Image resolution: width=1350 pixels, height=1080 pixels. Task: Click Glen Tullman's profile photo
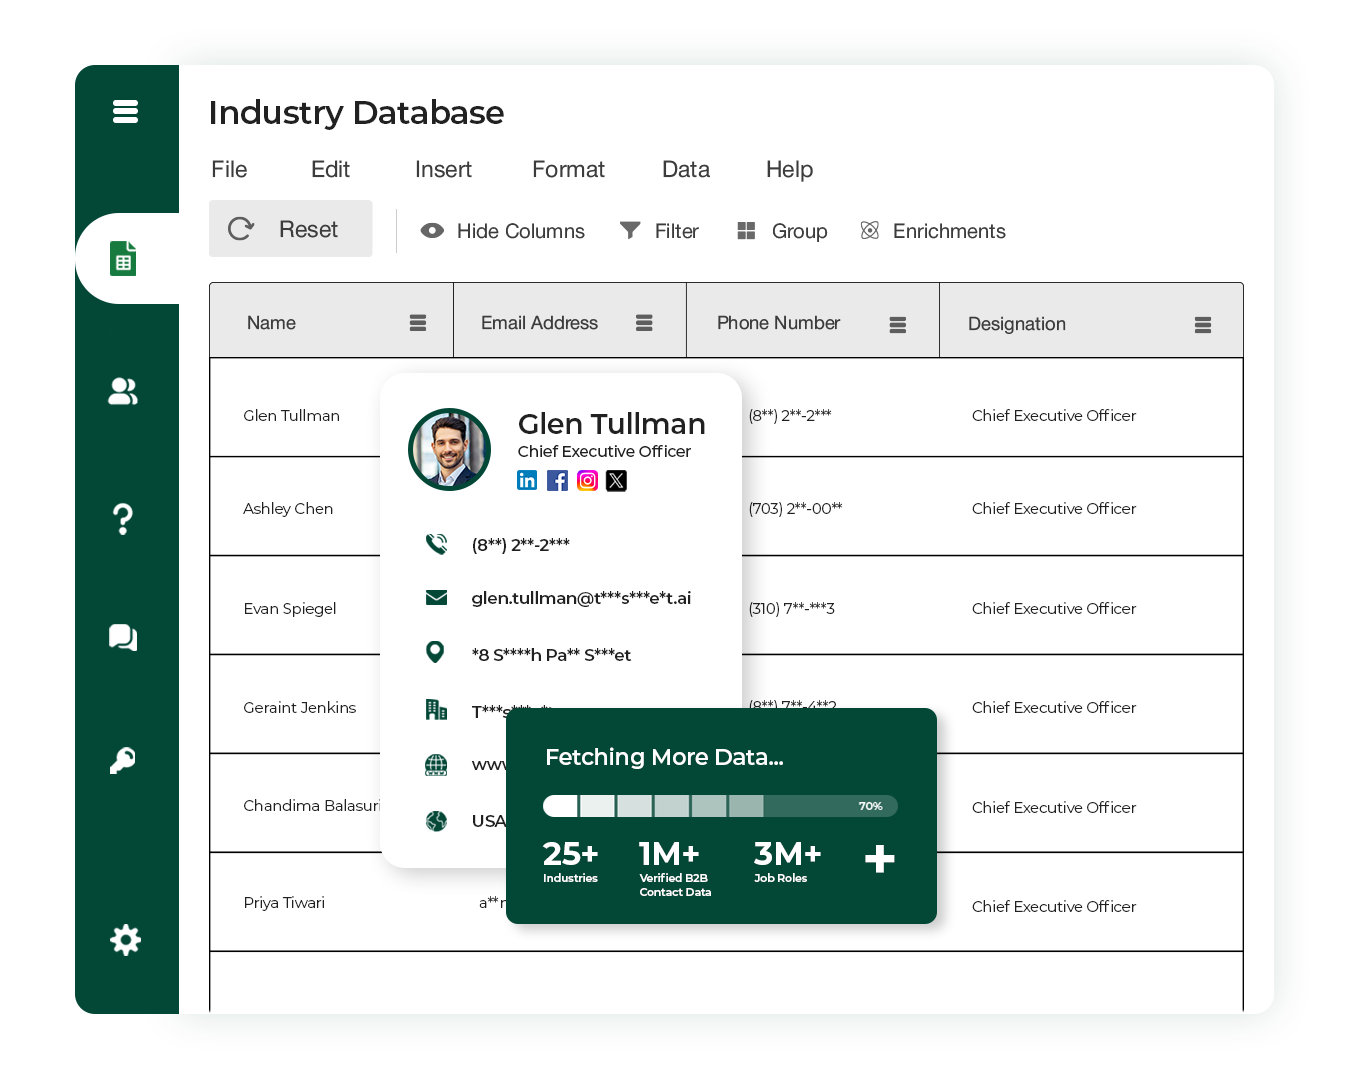[x=449, y=449]
